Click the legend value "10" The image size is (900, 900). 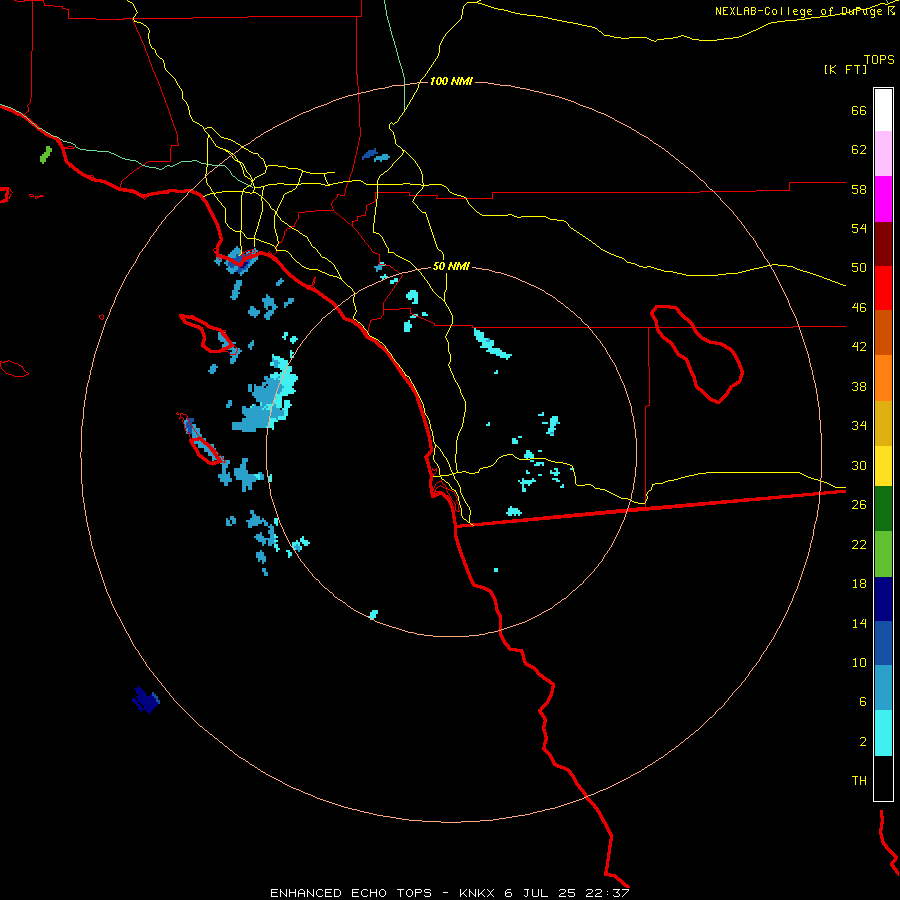tap(859, 662)
